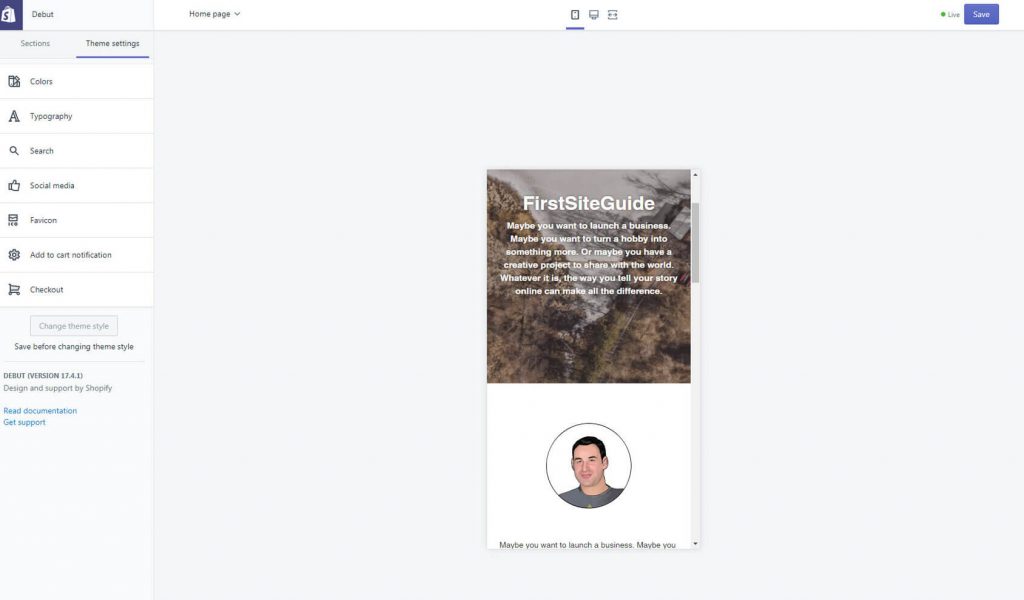Open the Home page dropdown

tap(210, 13)
